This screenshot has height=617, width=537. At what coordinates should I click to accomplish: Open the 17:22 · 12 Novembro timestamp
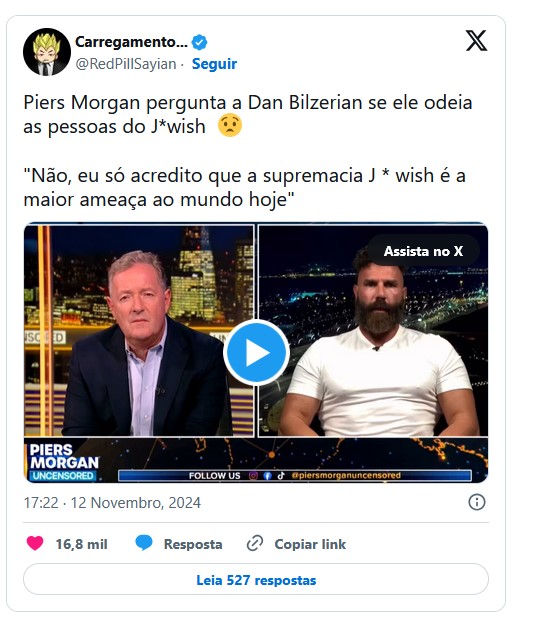click(112, 502)
